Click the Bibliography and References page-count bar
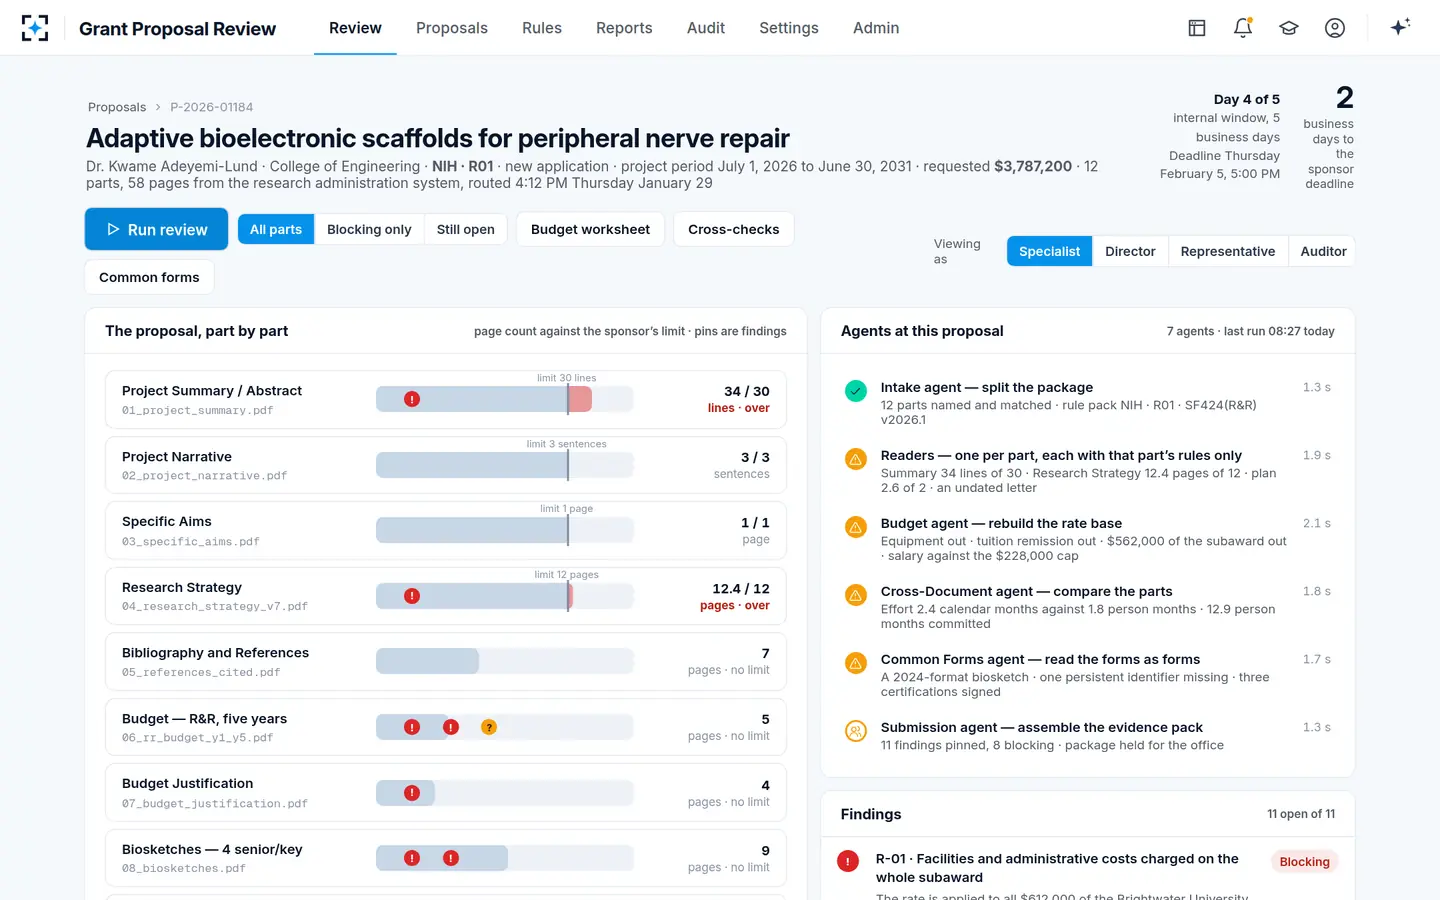Viewport: 1440px width, 900px height. click(x=505, y=661)
